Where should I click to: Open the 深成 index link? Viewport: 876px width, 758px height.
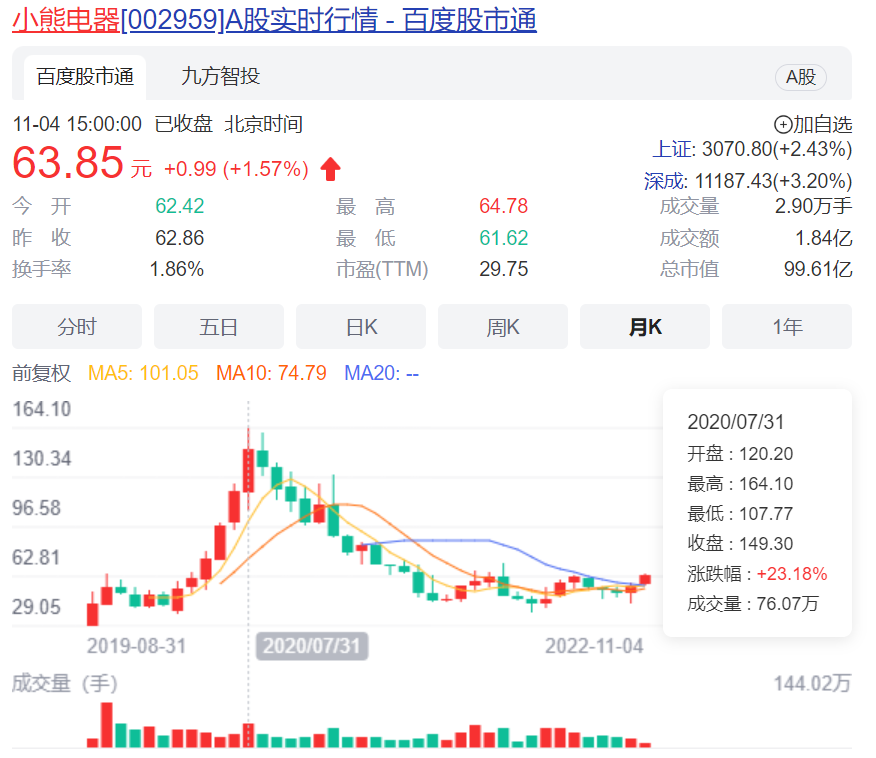coord(664,181)
